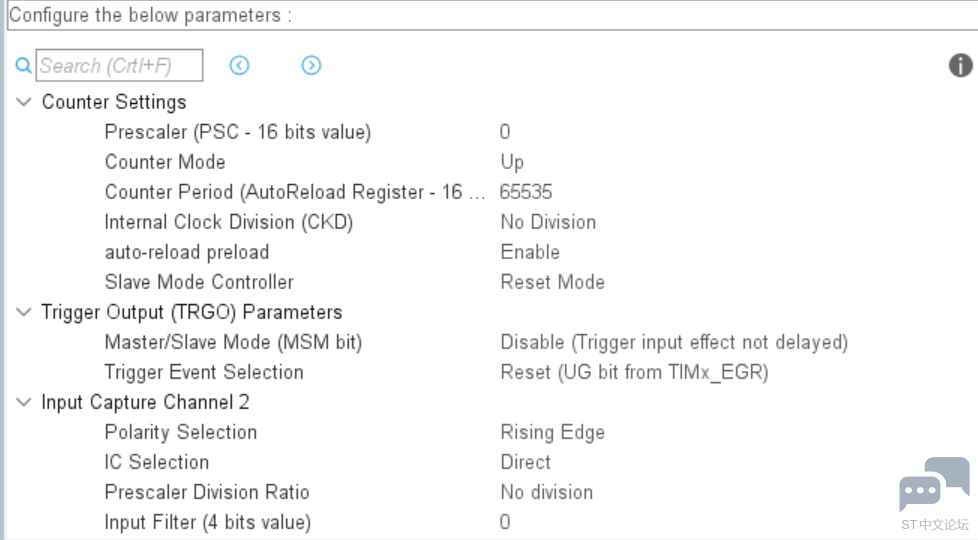Image resolution: width=978 pixels, height=540 pixels.
Task: Open the parameter info icon
Action: [x=960, y=66]
